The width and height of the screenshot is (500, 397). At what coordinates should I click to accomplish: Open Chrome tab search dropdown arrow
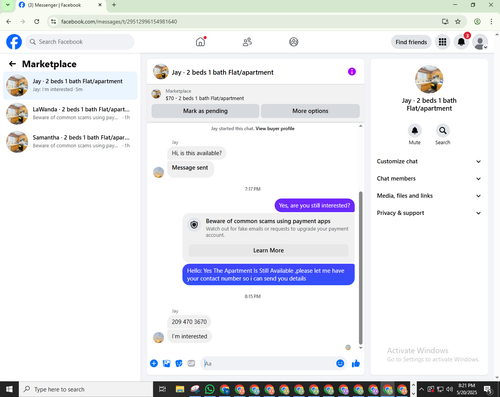pyautogui.click(x=7, y=5)
